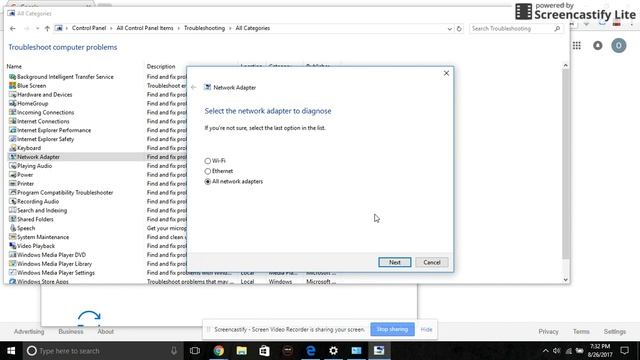Sort list by Description column header

(161, 66)
